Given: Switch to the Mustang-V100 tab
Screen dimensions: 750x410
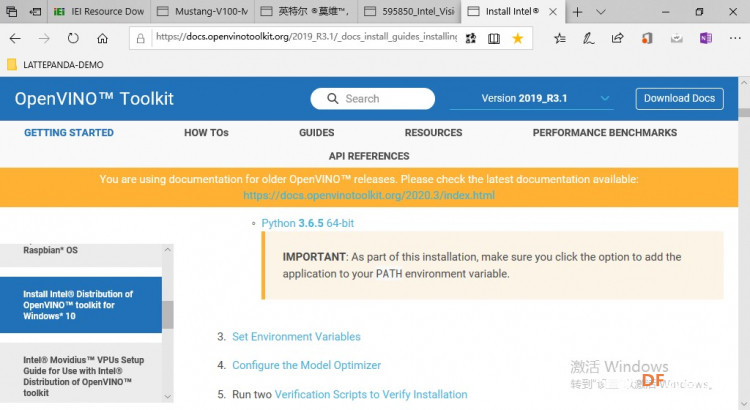Looking at the screenshot, I should point(203,11).
